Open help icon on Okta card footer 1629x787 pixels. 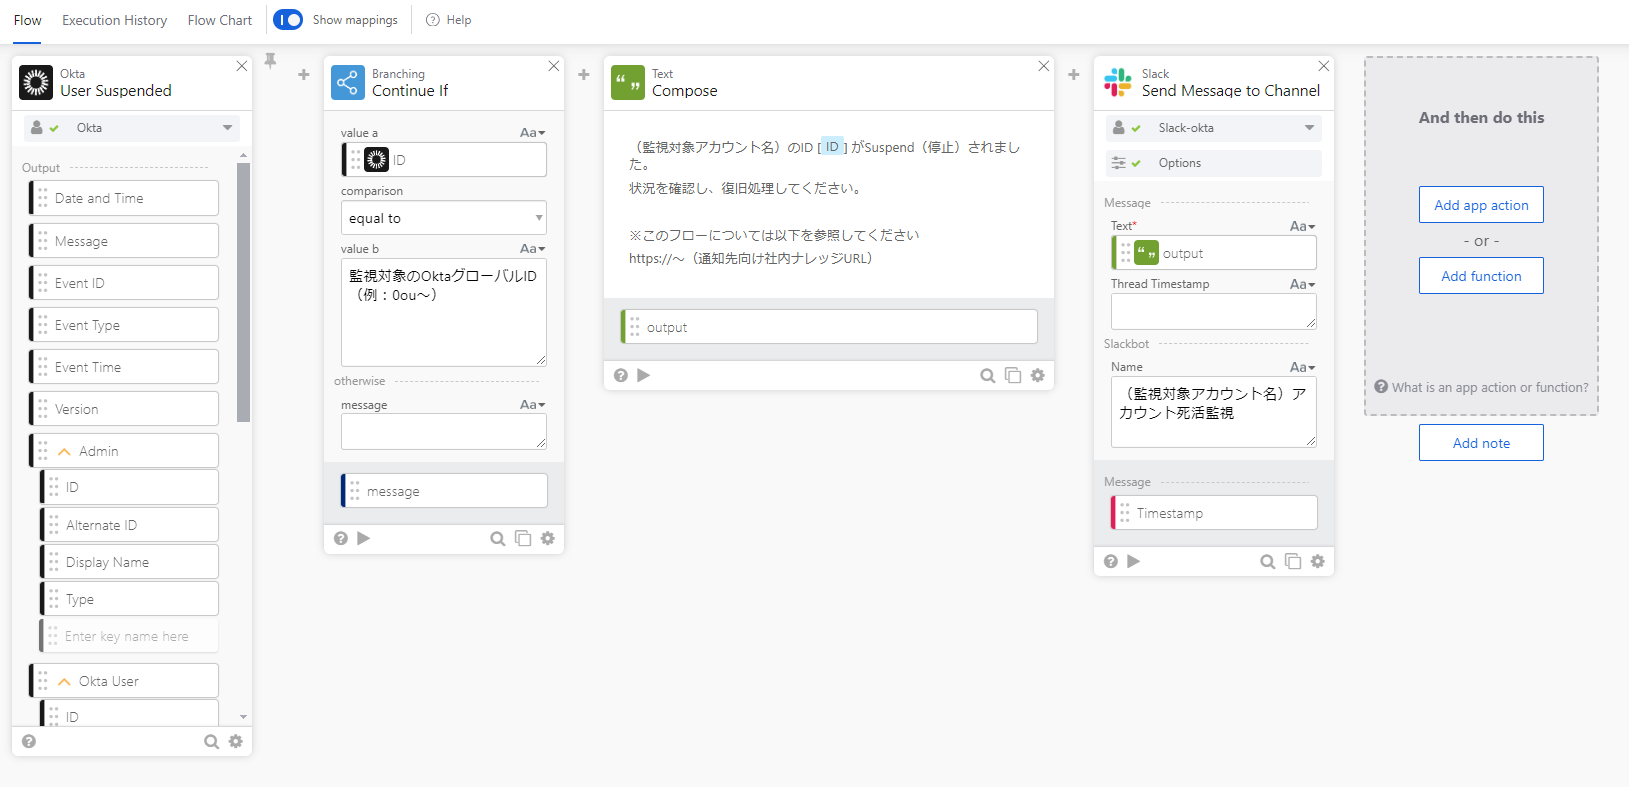(29, 741)
